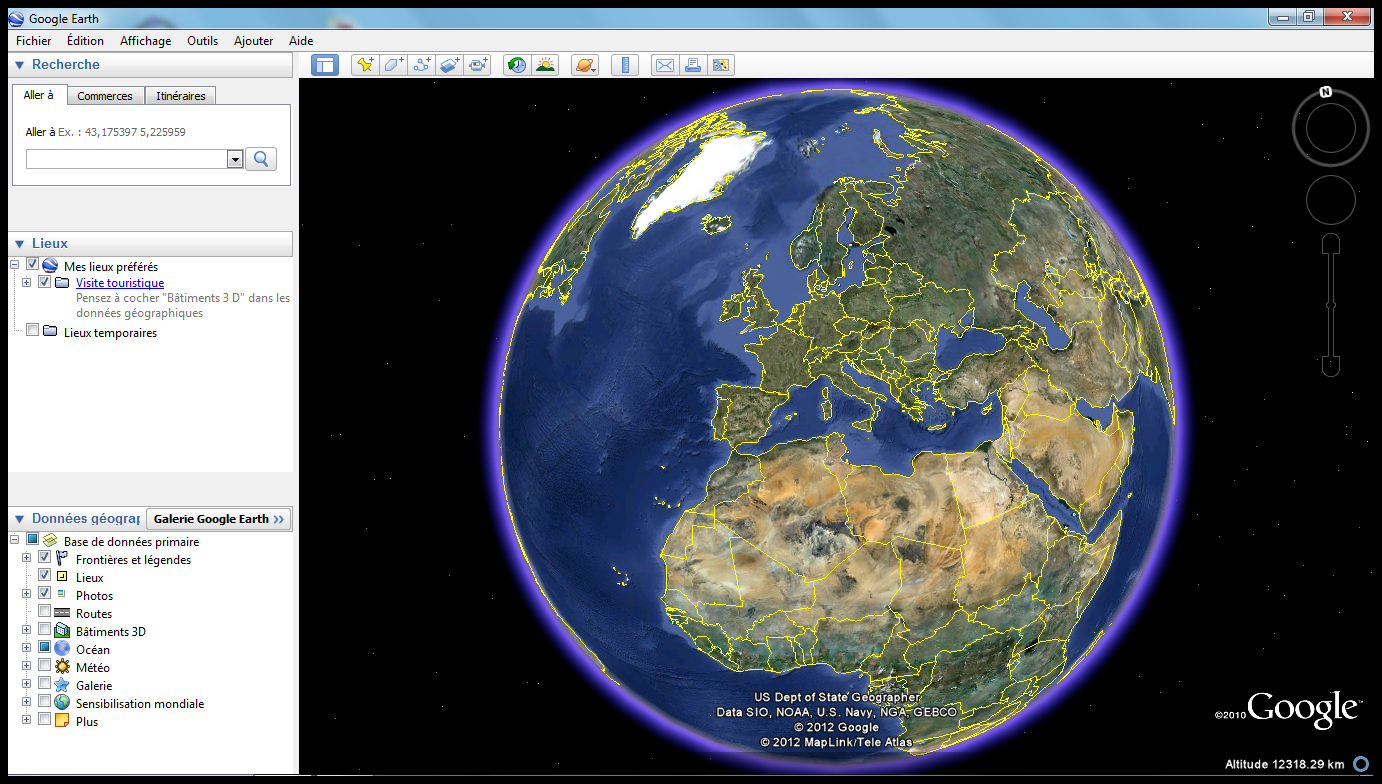Show historical imagery clock icon

click(516, 65)
